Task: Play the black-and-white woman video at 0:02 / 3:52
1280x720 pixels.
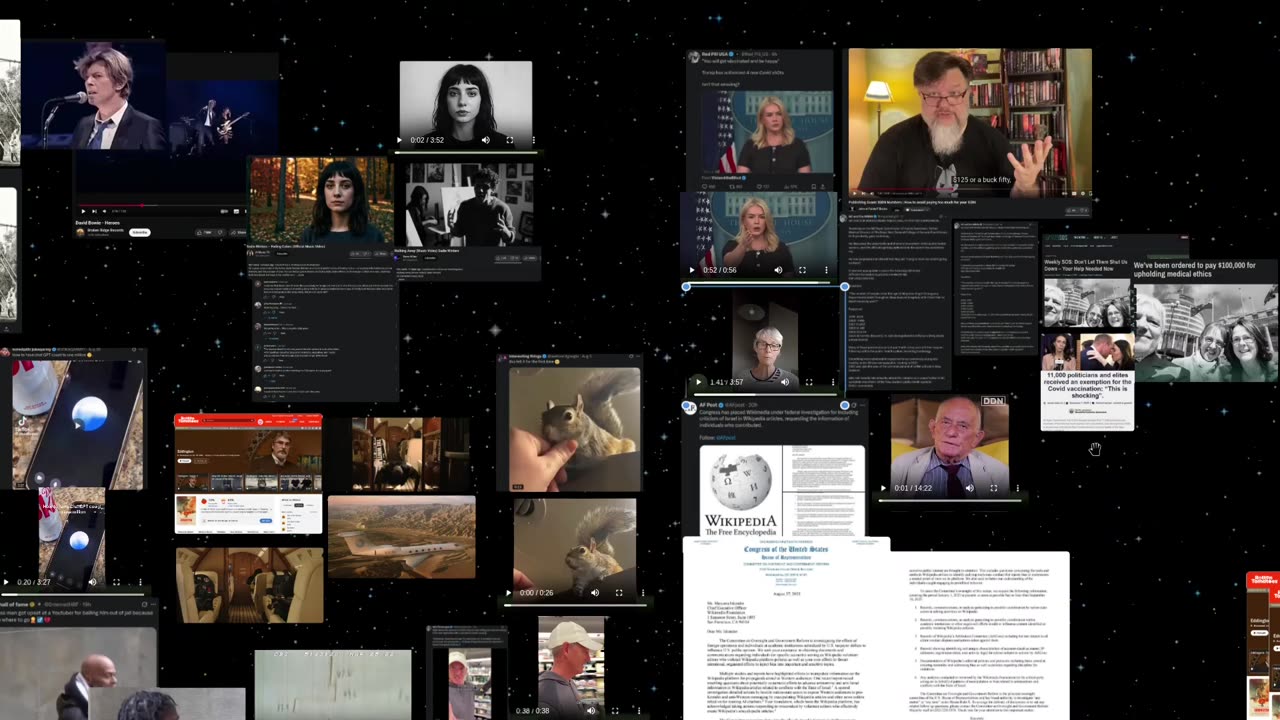Action: [400, 140]
